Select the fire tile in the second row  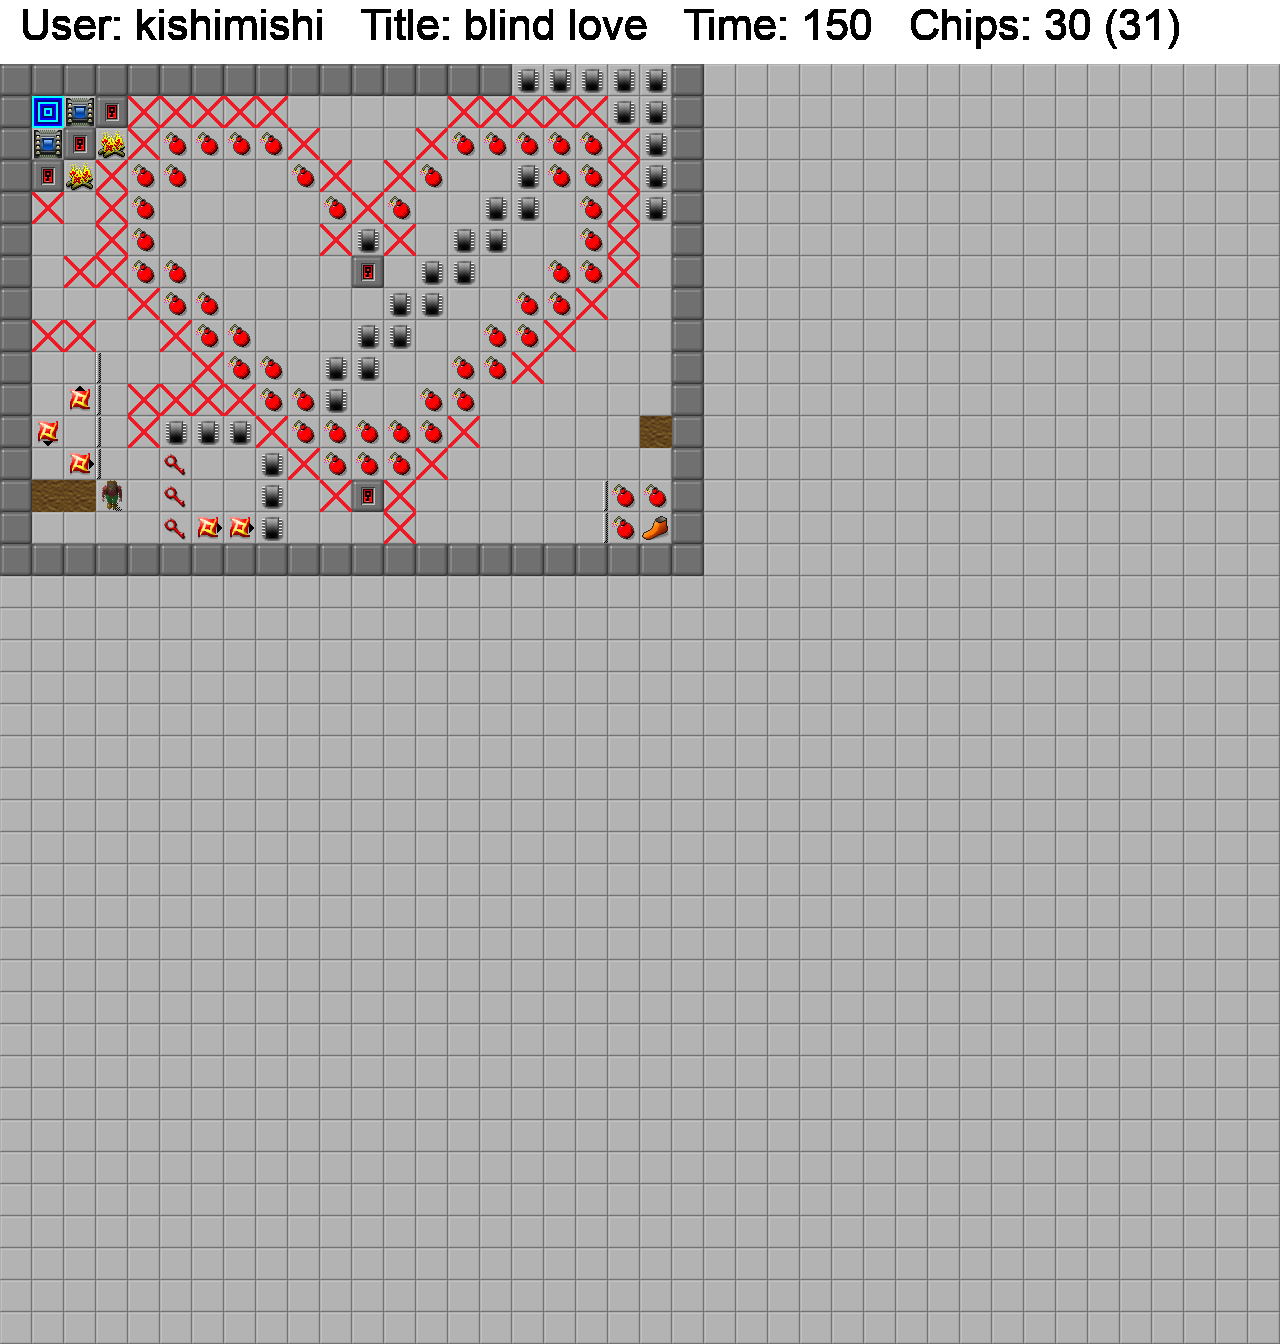tap(112, 144)
